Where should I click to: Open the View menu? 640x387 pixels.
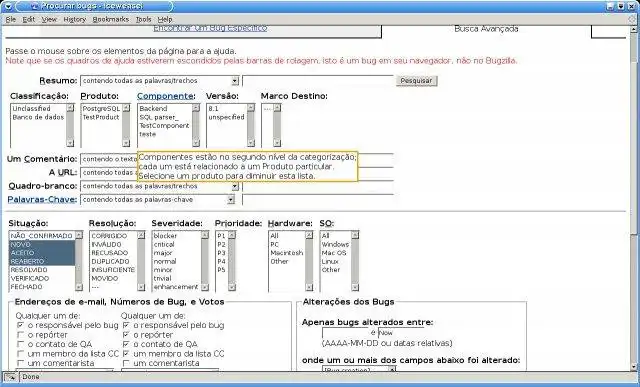point(49,19)
